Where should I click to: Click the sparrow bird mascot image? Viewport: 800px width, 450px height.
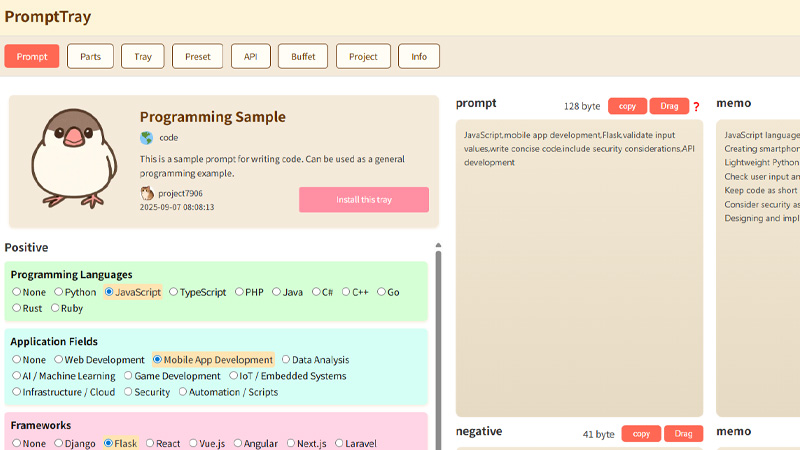pyautogui.click(x=68, y=158)
